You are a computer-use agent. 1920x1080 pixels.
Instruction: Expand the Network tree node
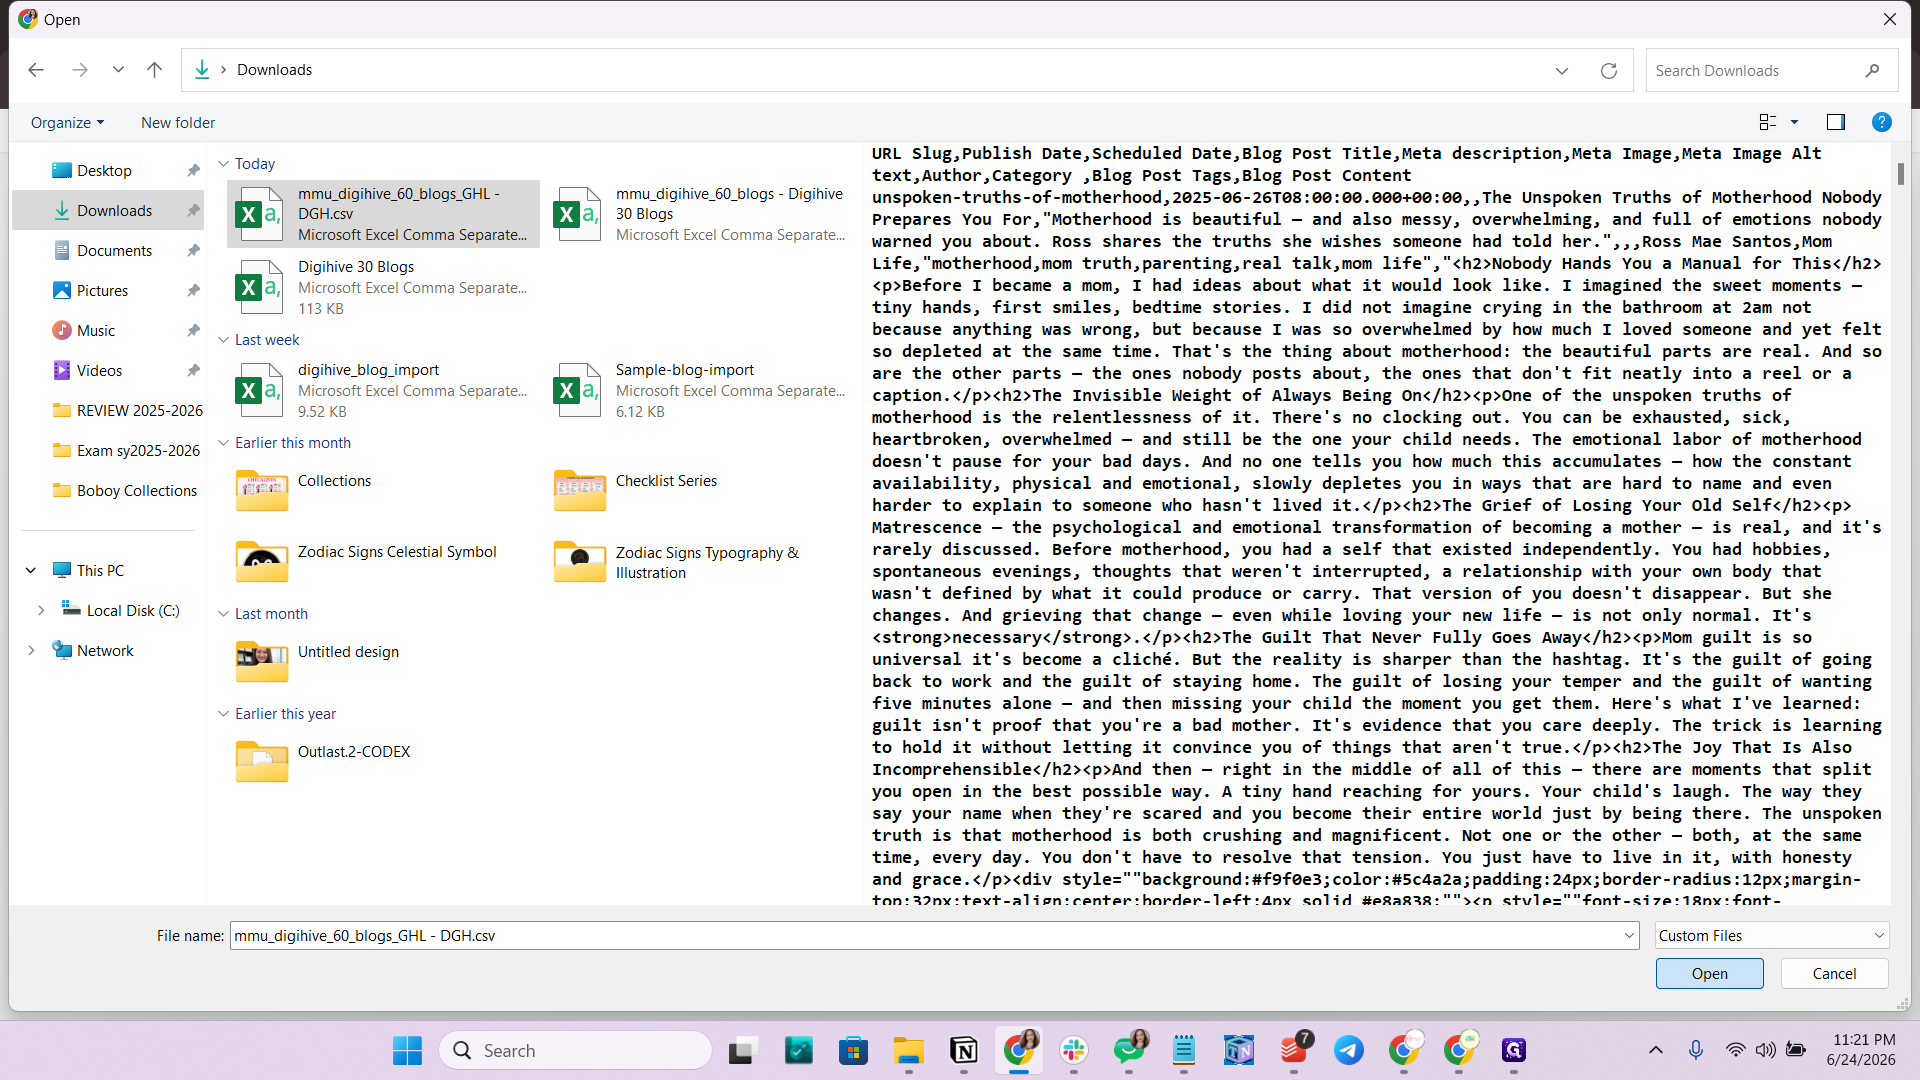(x=31, y=651)
